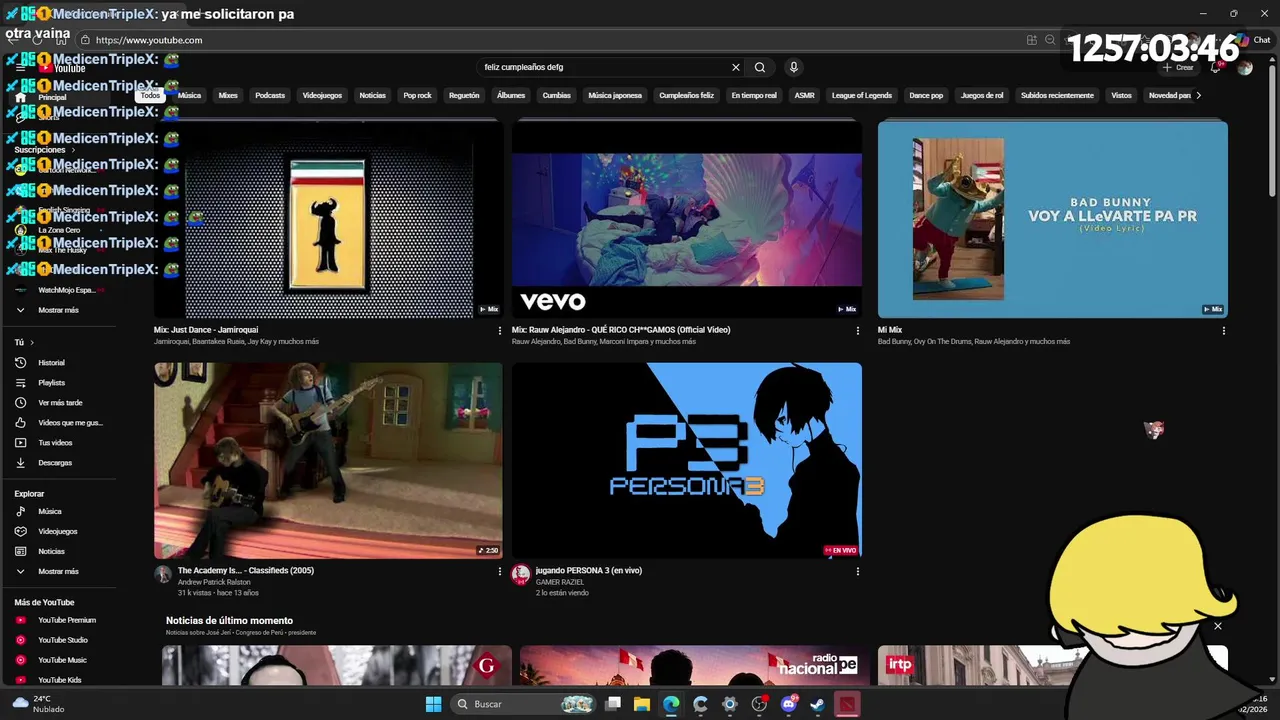Image resolution: width=1280 pixels, height=720 pixels.
Task: Click the YouTube search magnifier button
Action: (x=760, y=67)
